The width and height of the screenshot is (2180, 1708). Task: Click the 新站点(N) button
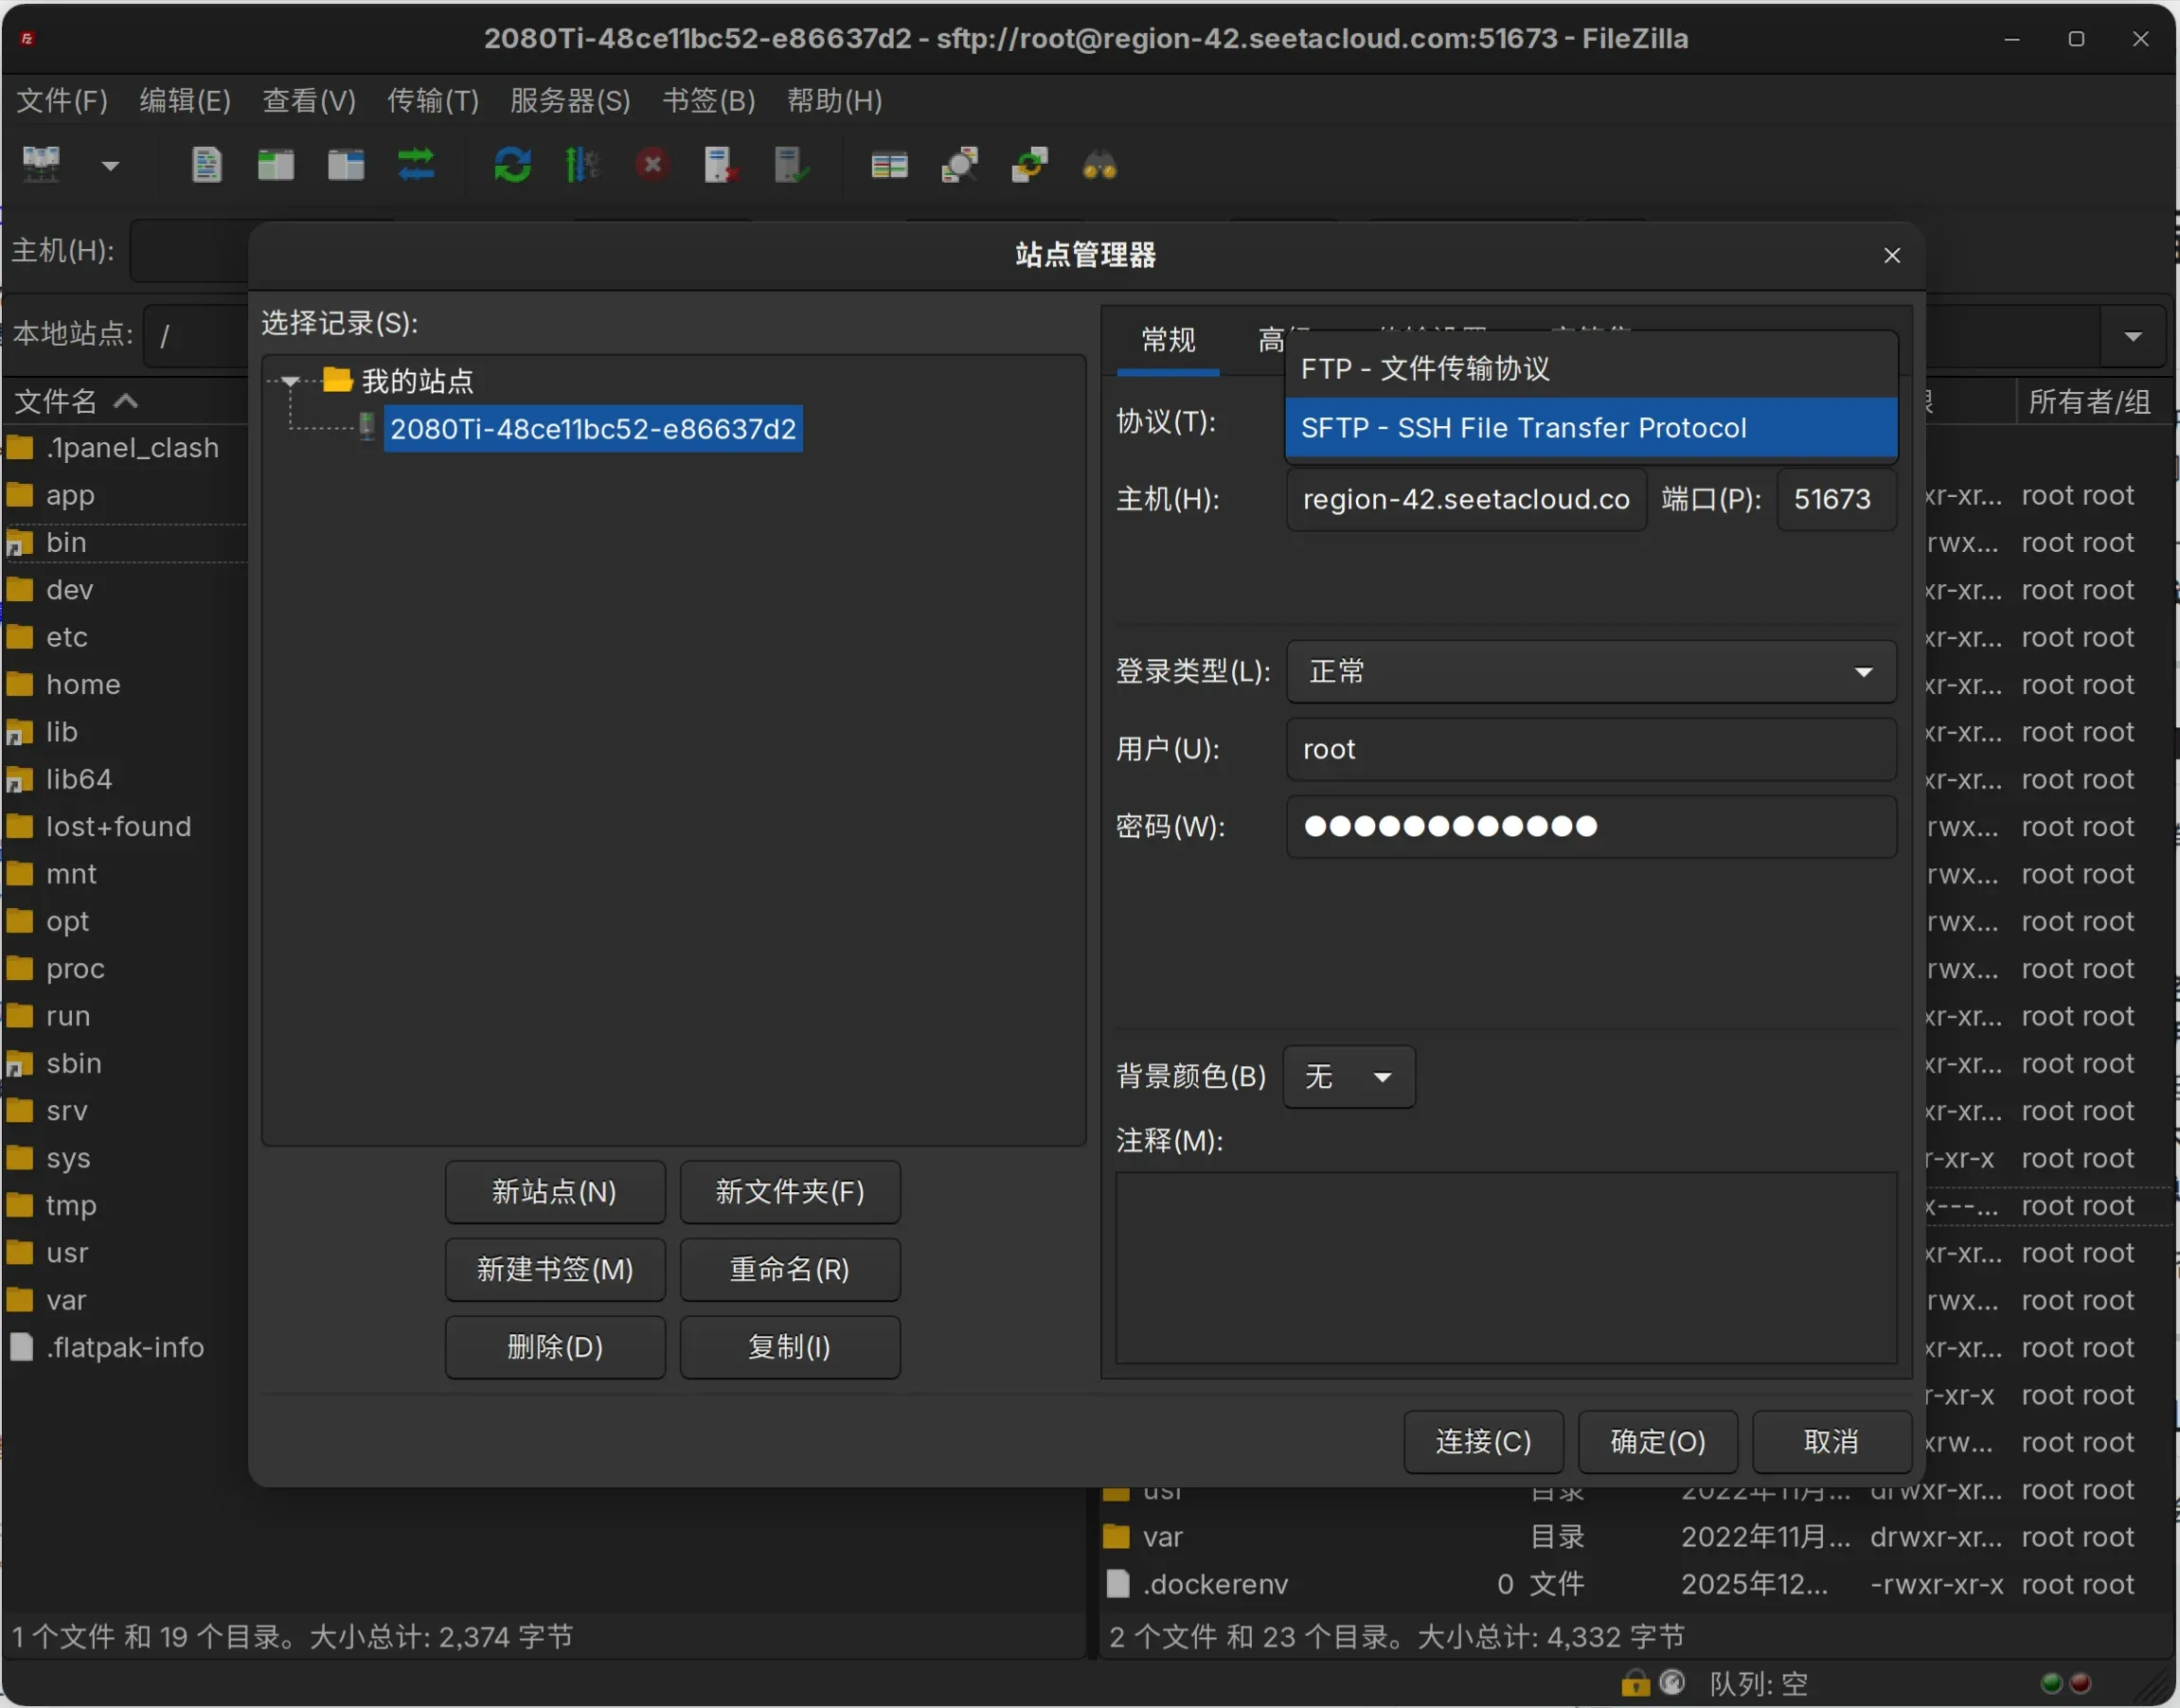554,1191
